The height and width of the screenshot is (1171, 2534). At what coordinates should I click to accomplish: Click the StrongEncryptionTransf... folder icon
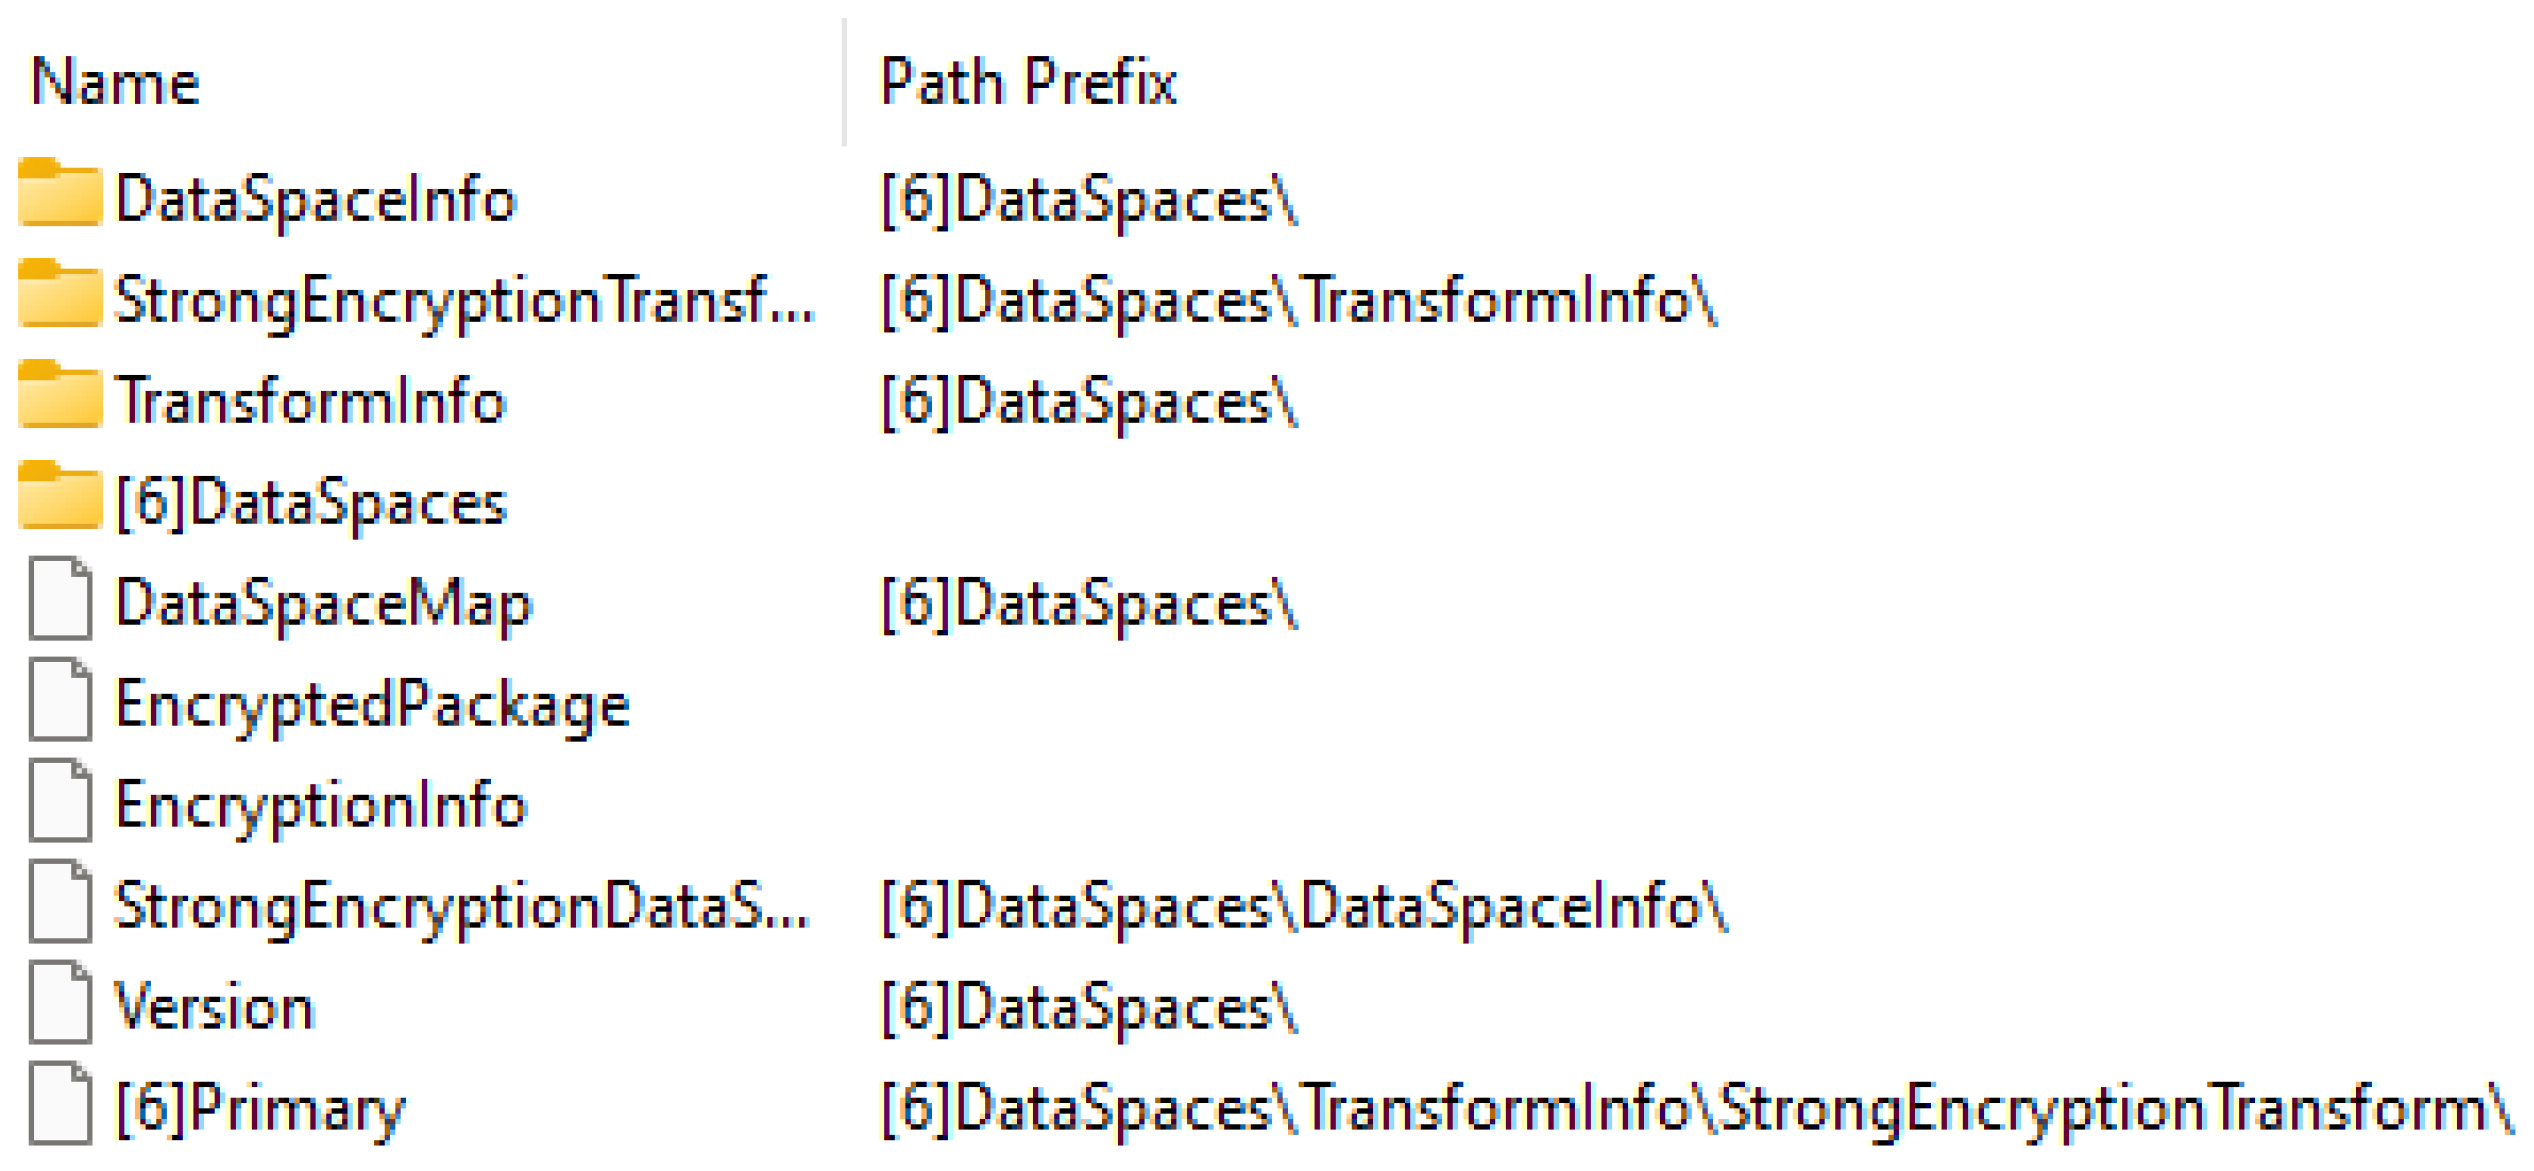click(60, 295)
